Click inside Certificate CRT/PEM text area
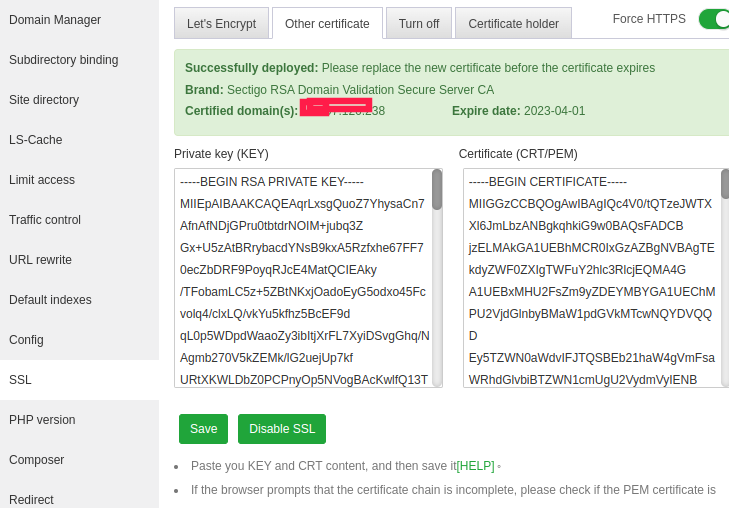This screenshot has height=508, width=729. tap(591, 278)
